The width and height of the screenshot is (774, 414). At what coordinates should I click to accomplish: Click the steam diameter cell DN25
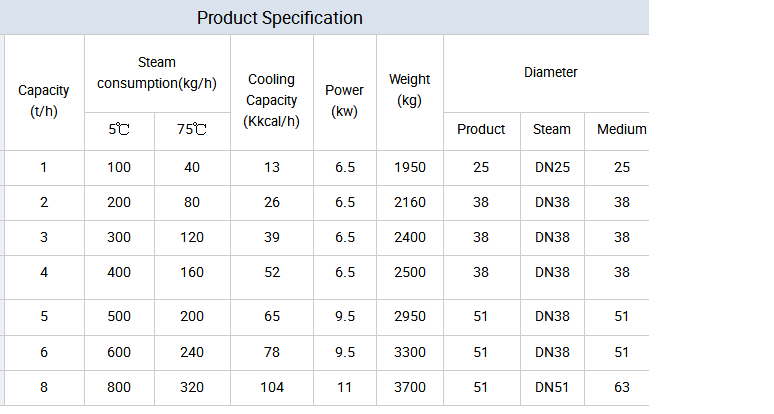pos(552,167)
